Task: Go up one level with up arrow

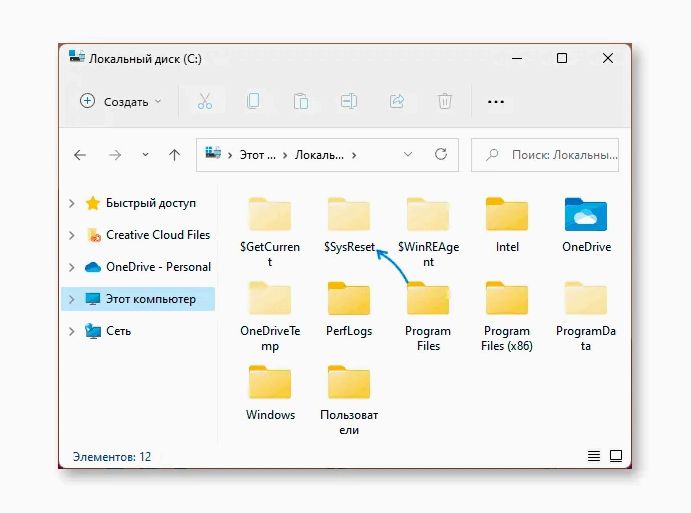Action: click(175, 155)
